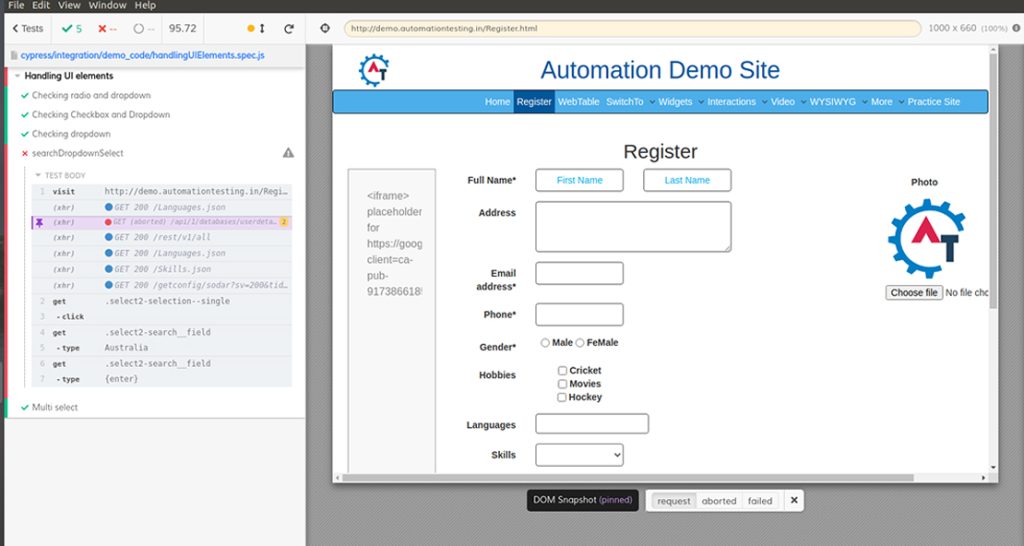Click the Automation Testing logo in header
Image resolution: width=1024 pixels, height=546 pixels.
point(374,70)
